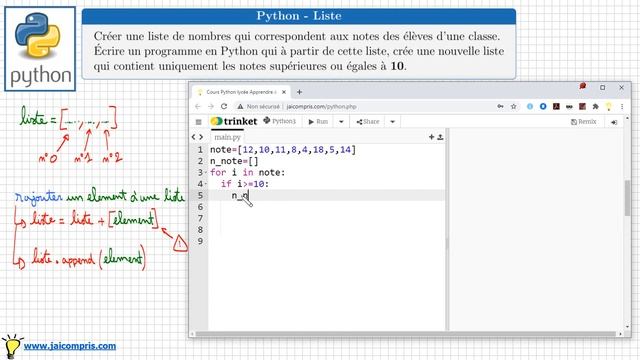Click the trinket sign-in icon

[x=614, y=122]
